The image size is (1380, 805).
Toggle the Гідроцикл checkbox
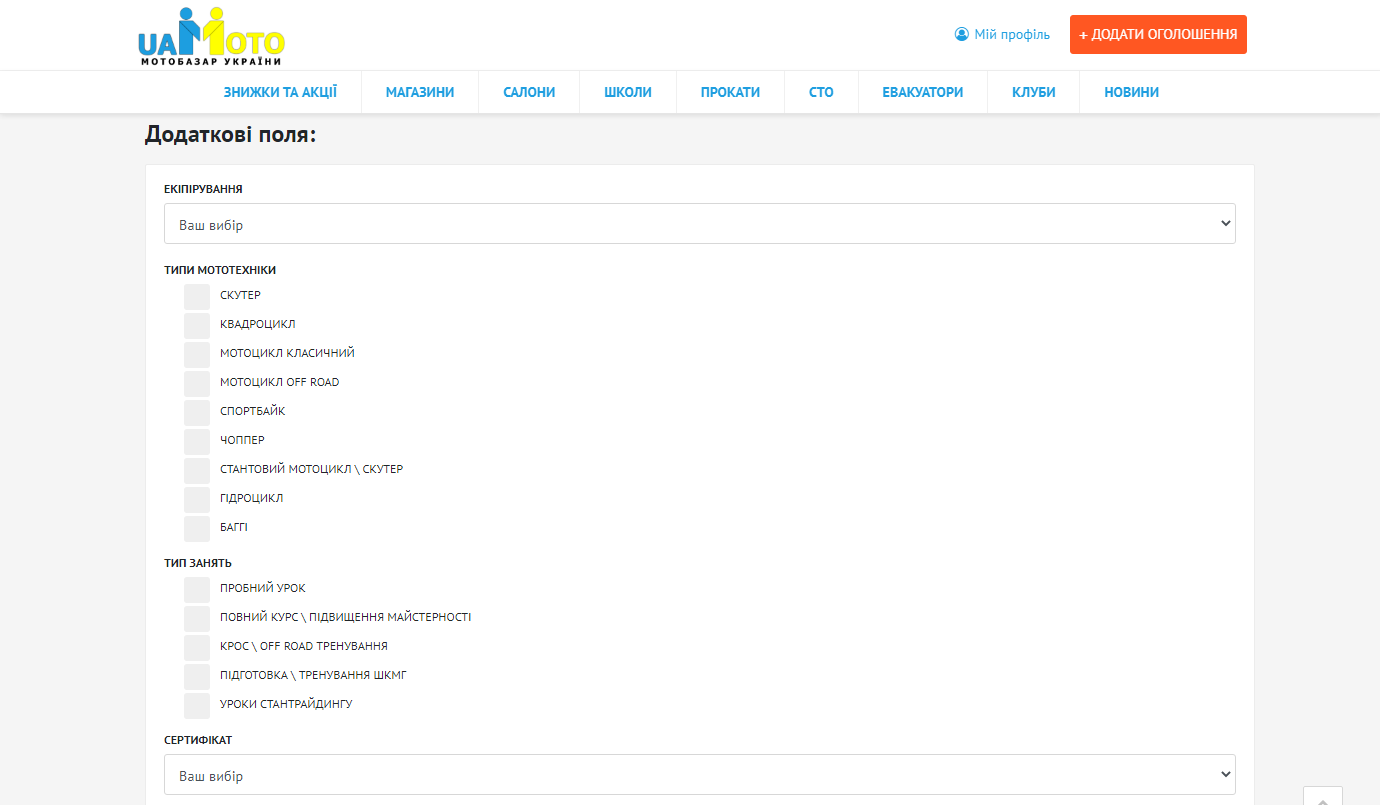[x=197, y=499]
